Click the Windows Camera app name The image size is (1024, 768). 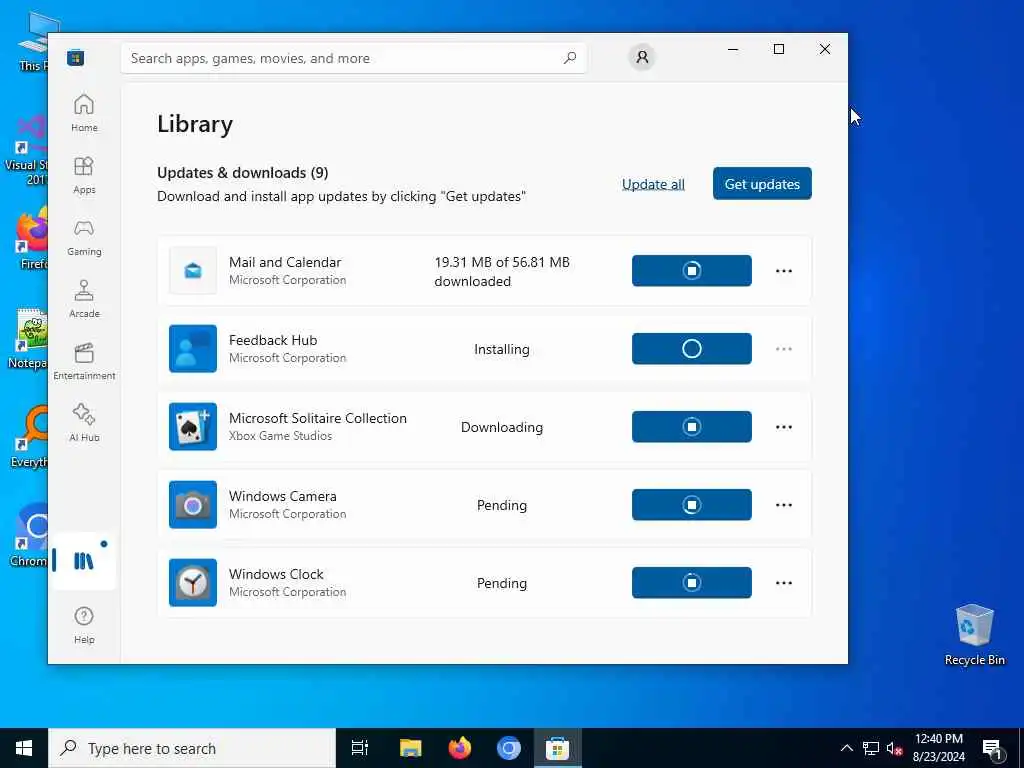point(283,496)
